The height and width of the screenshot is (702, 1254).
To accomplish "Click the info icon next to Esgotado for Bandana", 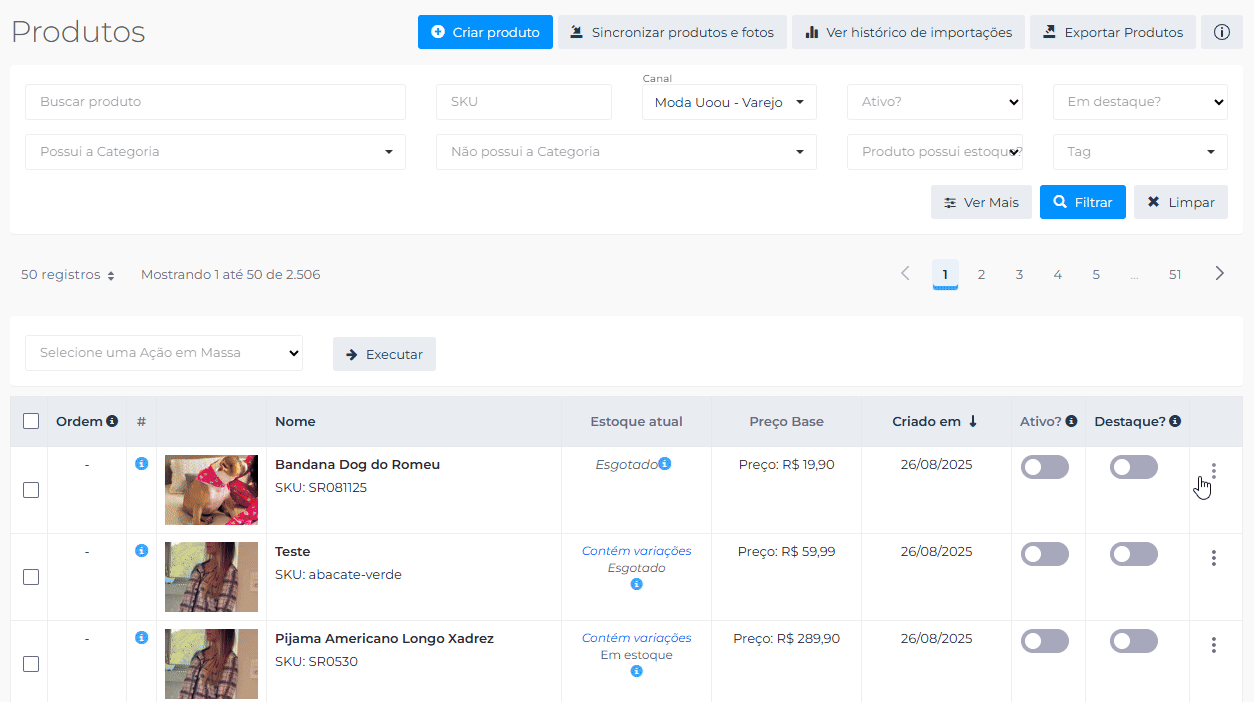I will 665,464.
